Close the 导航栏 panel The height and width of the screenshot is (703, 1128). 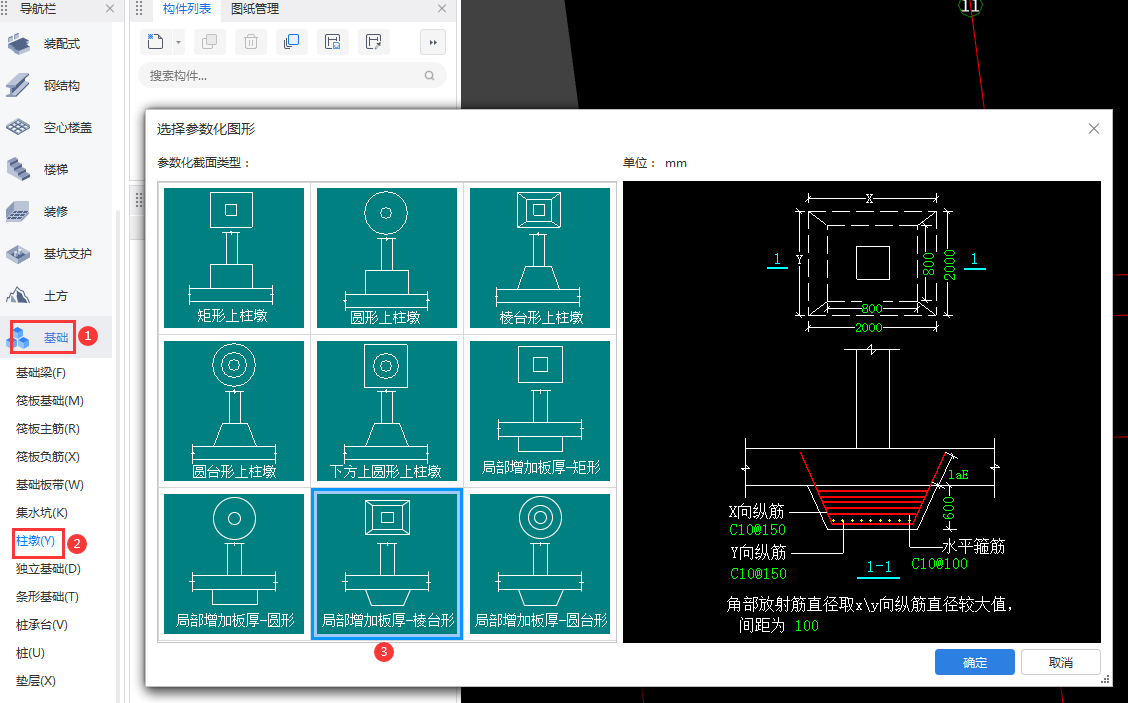[x=109, y=9]
